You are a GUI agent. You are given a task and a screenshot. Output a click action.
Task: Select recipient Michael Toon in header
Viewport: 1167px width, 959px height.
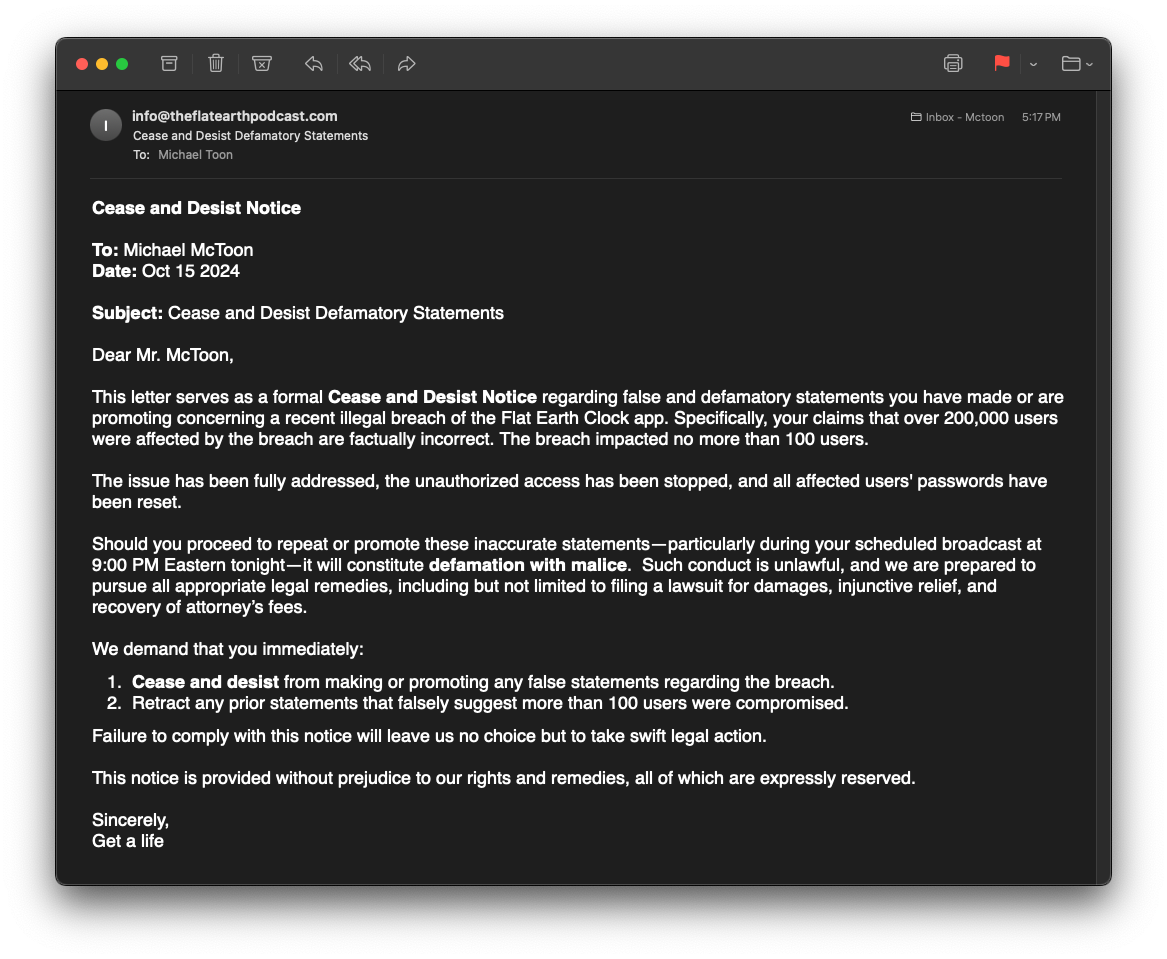coord(195,155)
